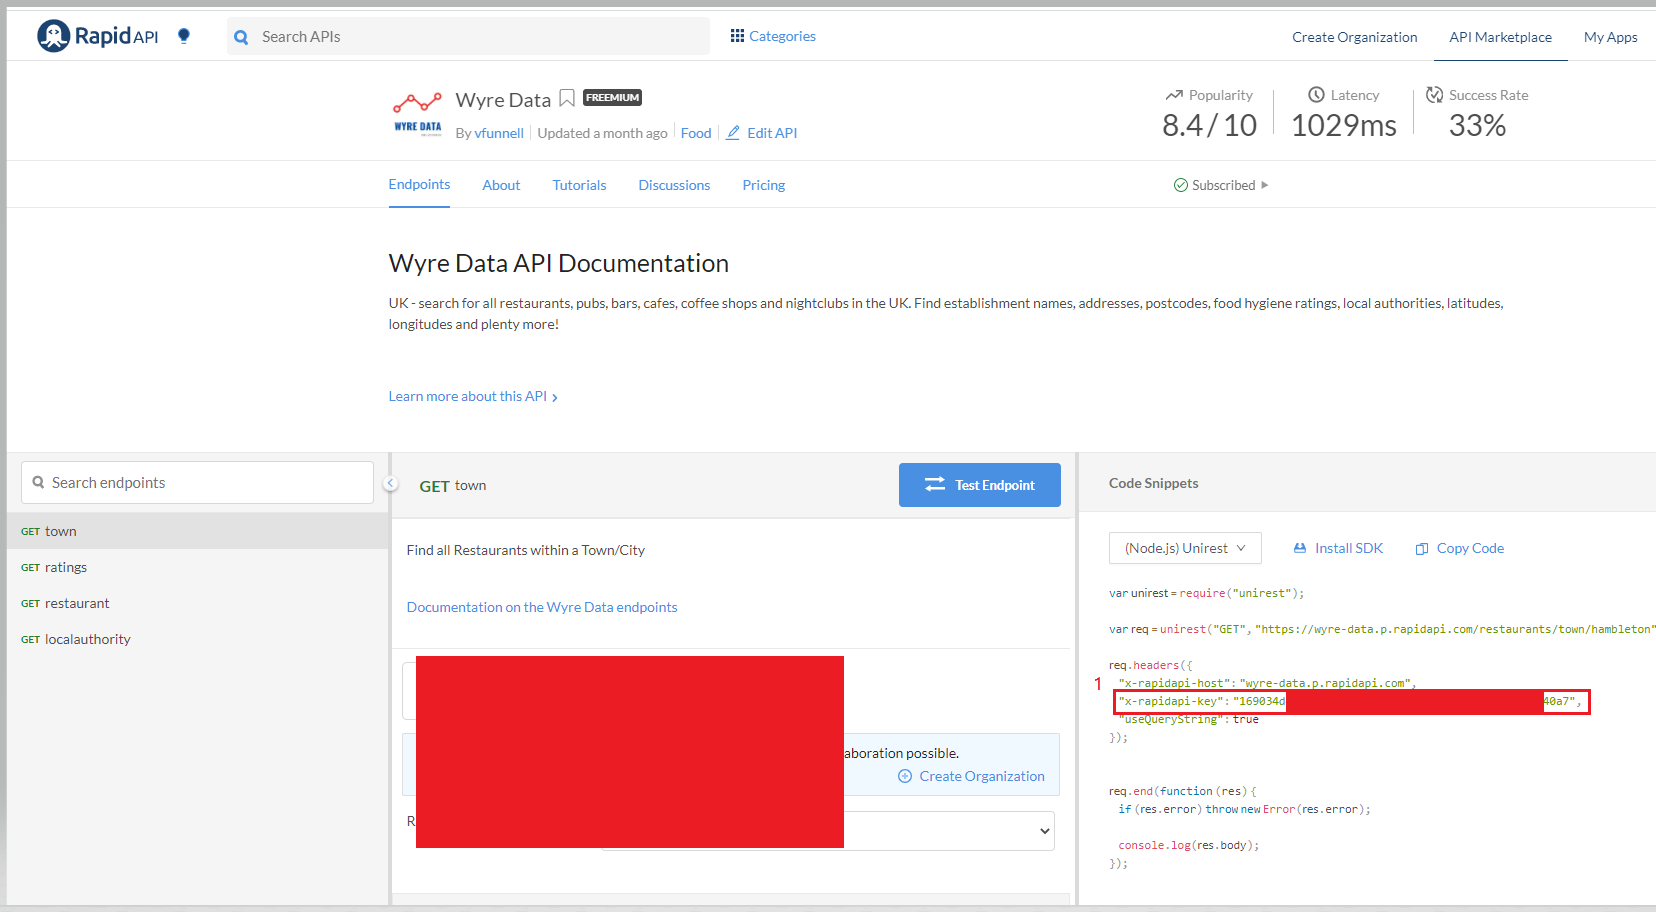Viewport: 1656px width, 912px height.
Task: Click the Latency clock icon
Action: (x=1316, y=94)
